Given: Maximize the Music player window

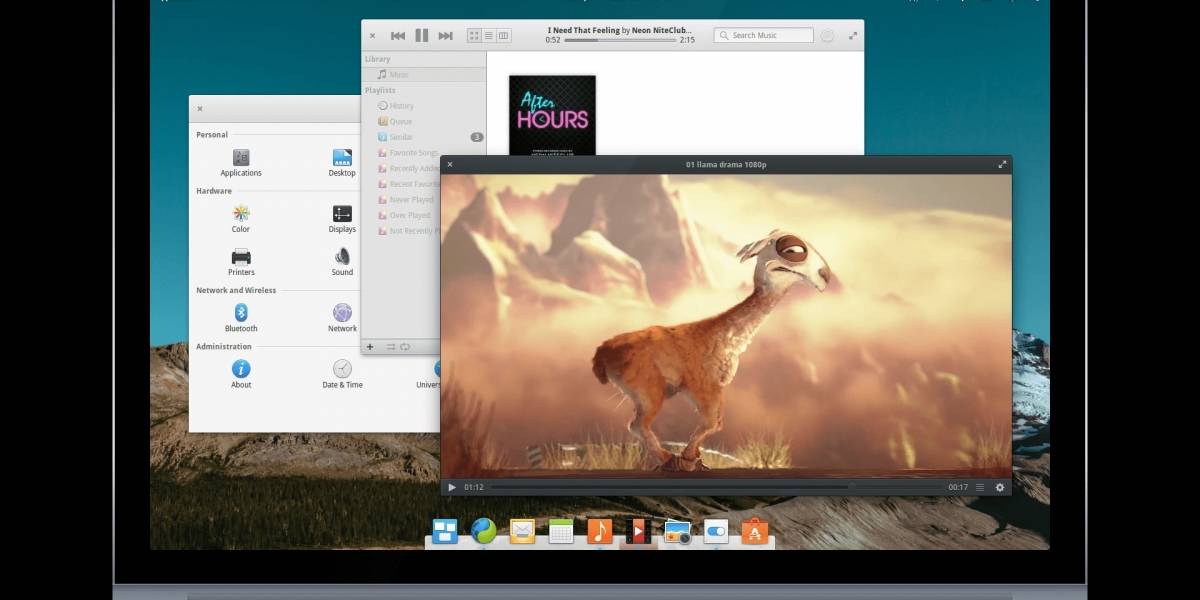Looking at the screenshot, I should coord(853,36).
